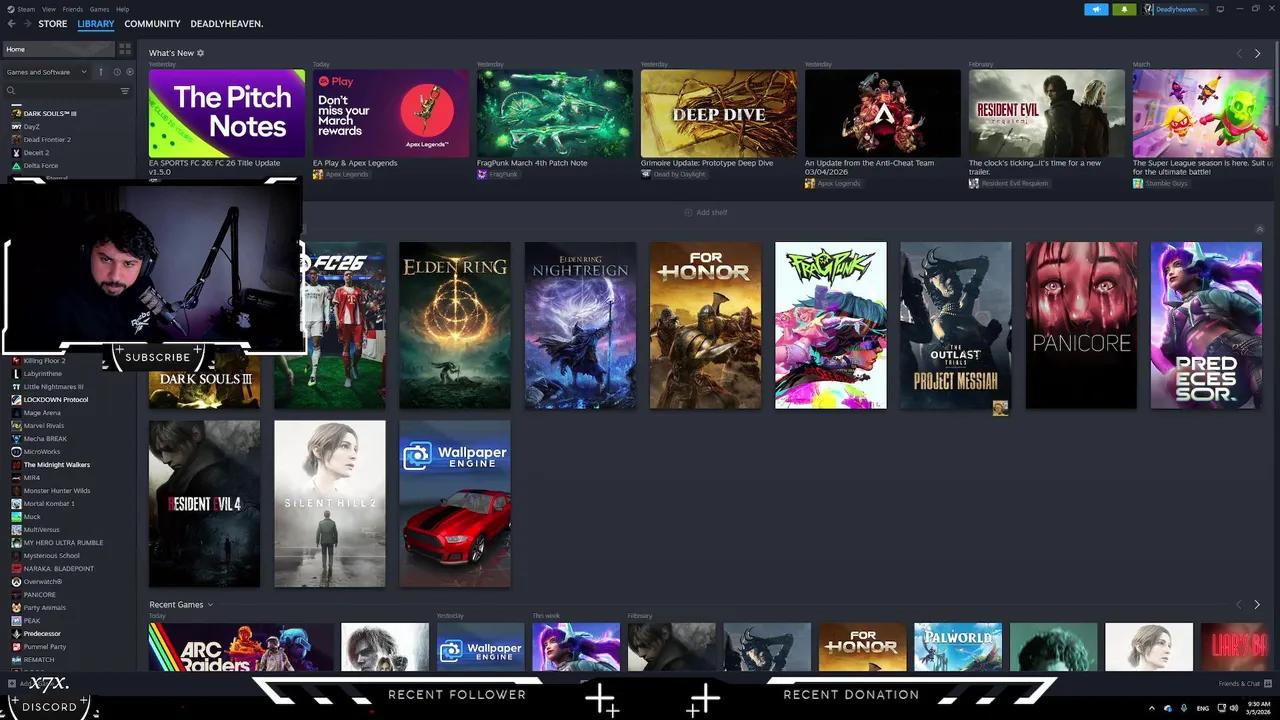Click the Windows taskbar language ENG indicator

coord(1203,708)
